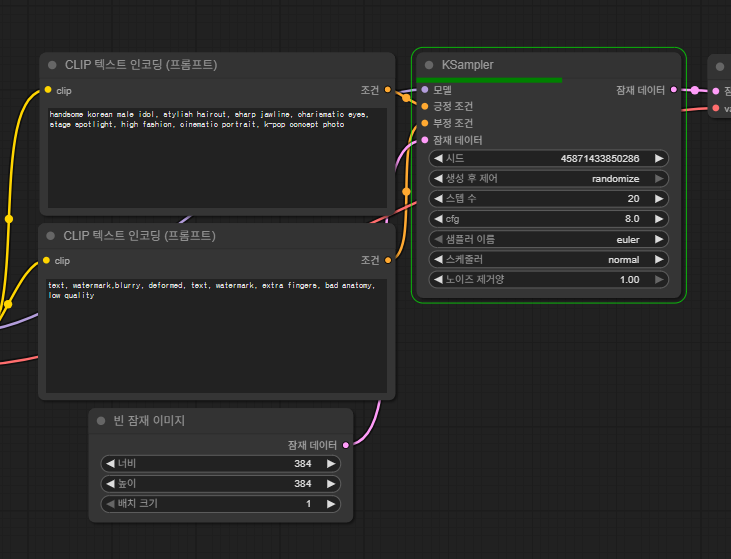Screen dimensions: 731x559
Task: Click the 시드 seed value field
Action: 548,159
